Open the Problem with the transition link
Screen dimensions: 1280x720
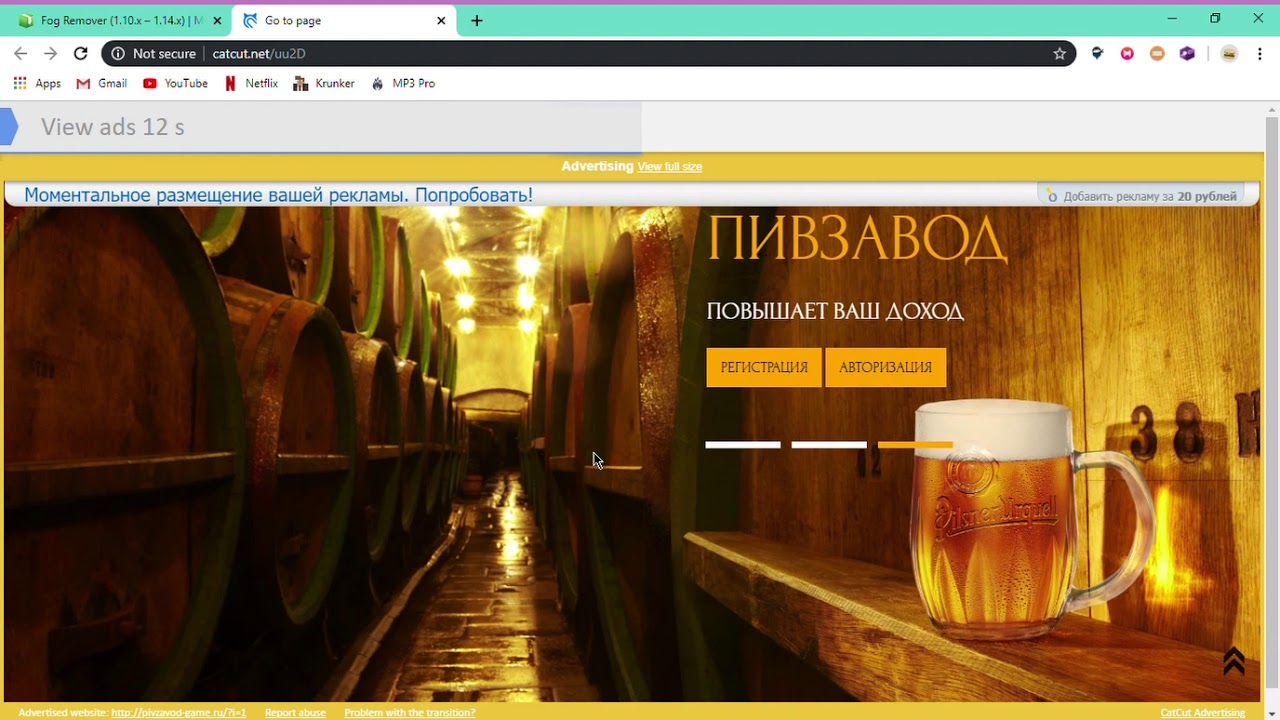tap(410, 713)
